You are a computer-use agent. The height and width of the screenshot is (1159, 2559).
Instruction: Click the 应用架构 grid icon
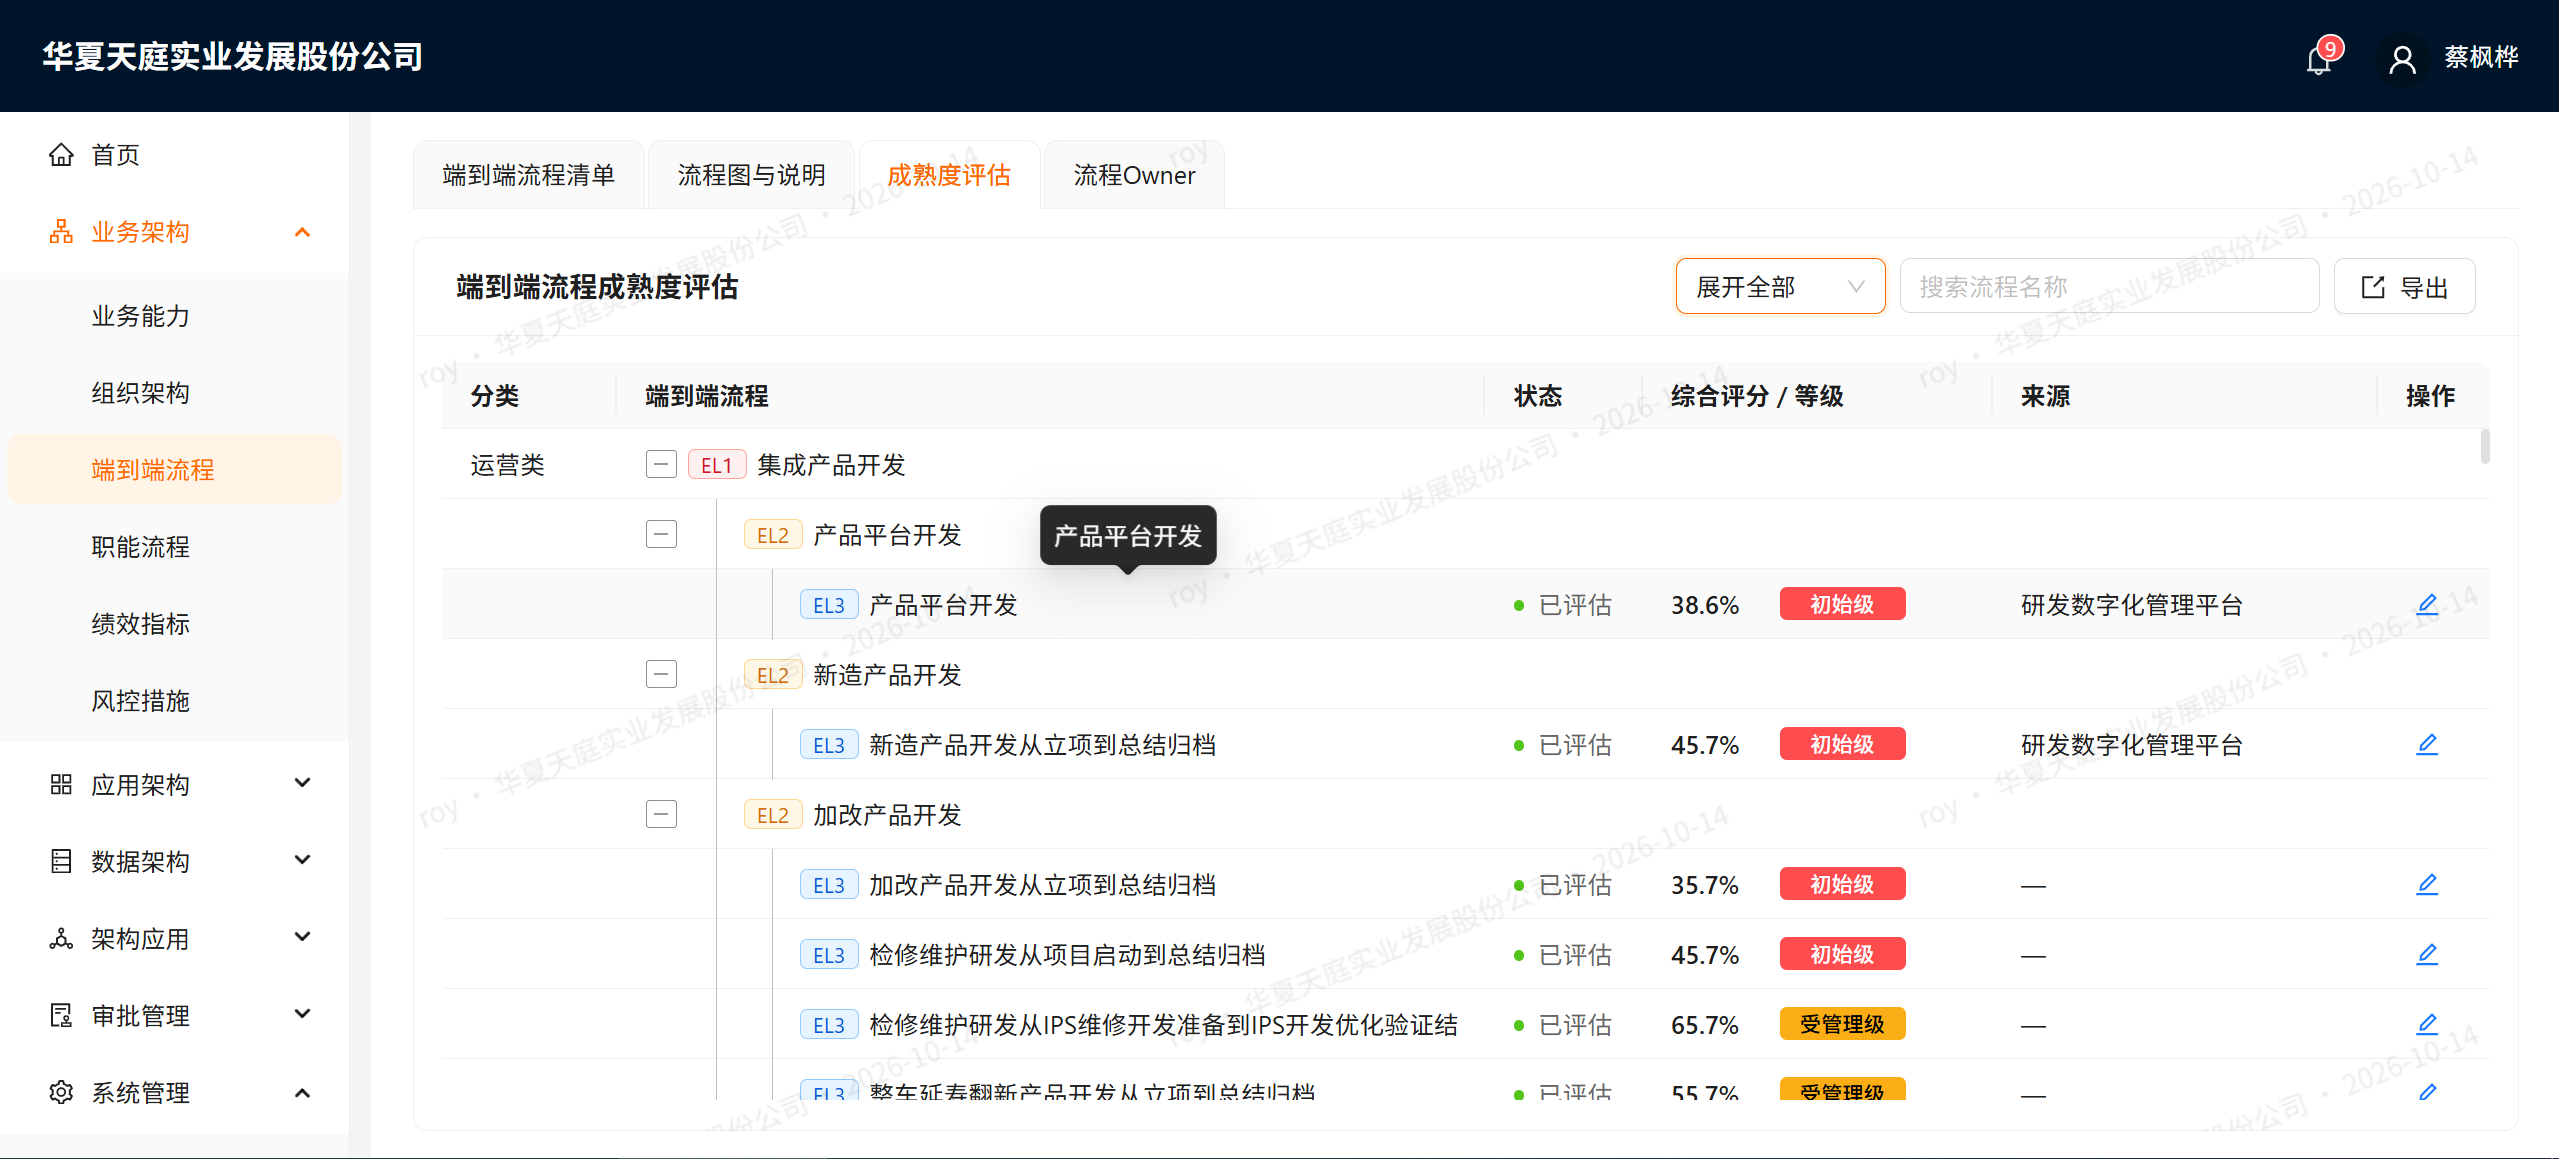[x=61, y=784]
